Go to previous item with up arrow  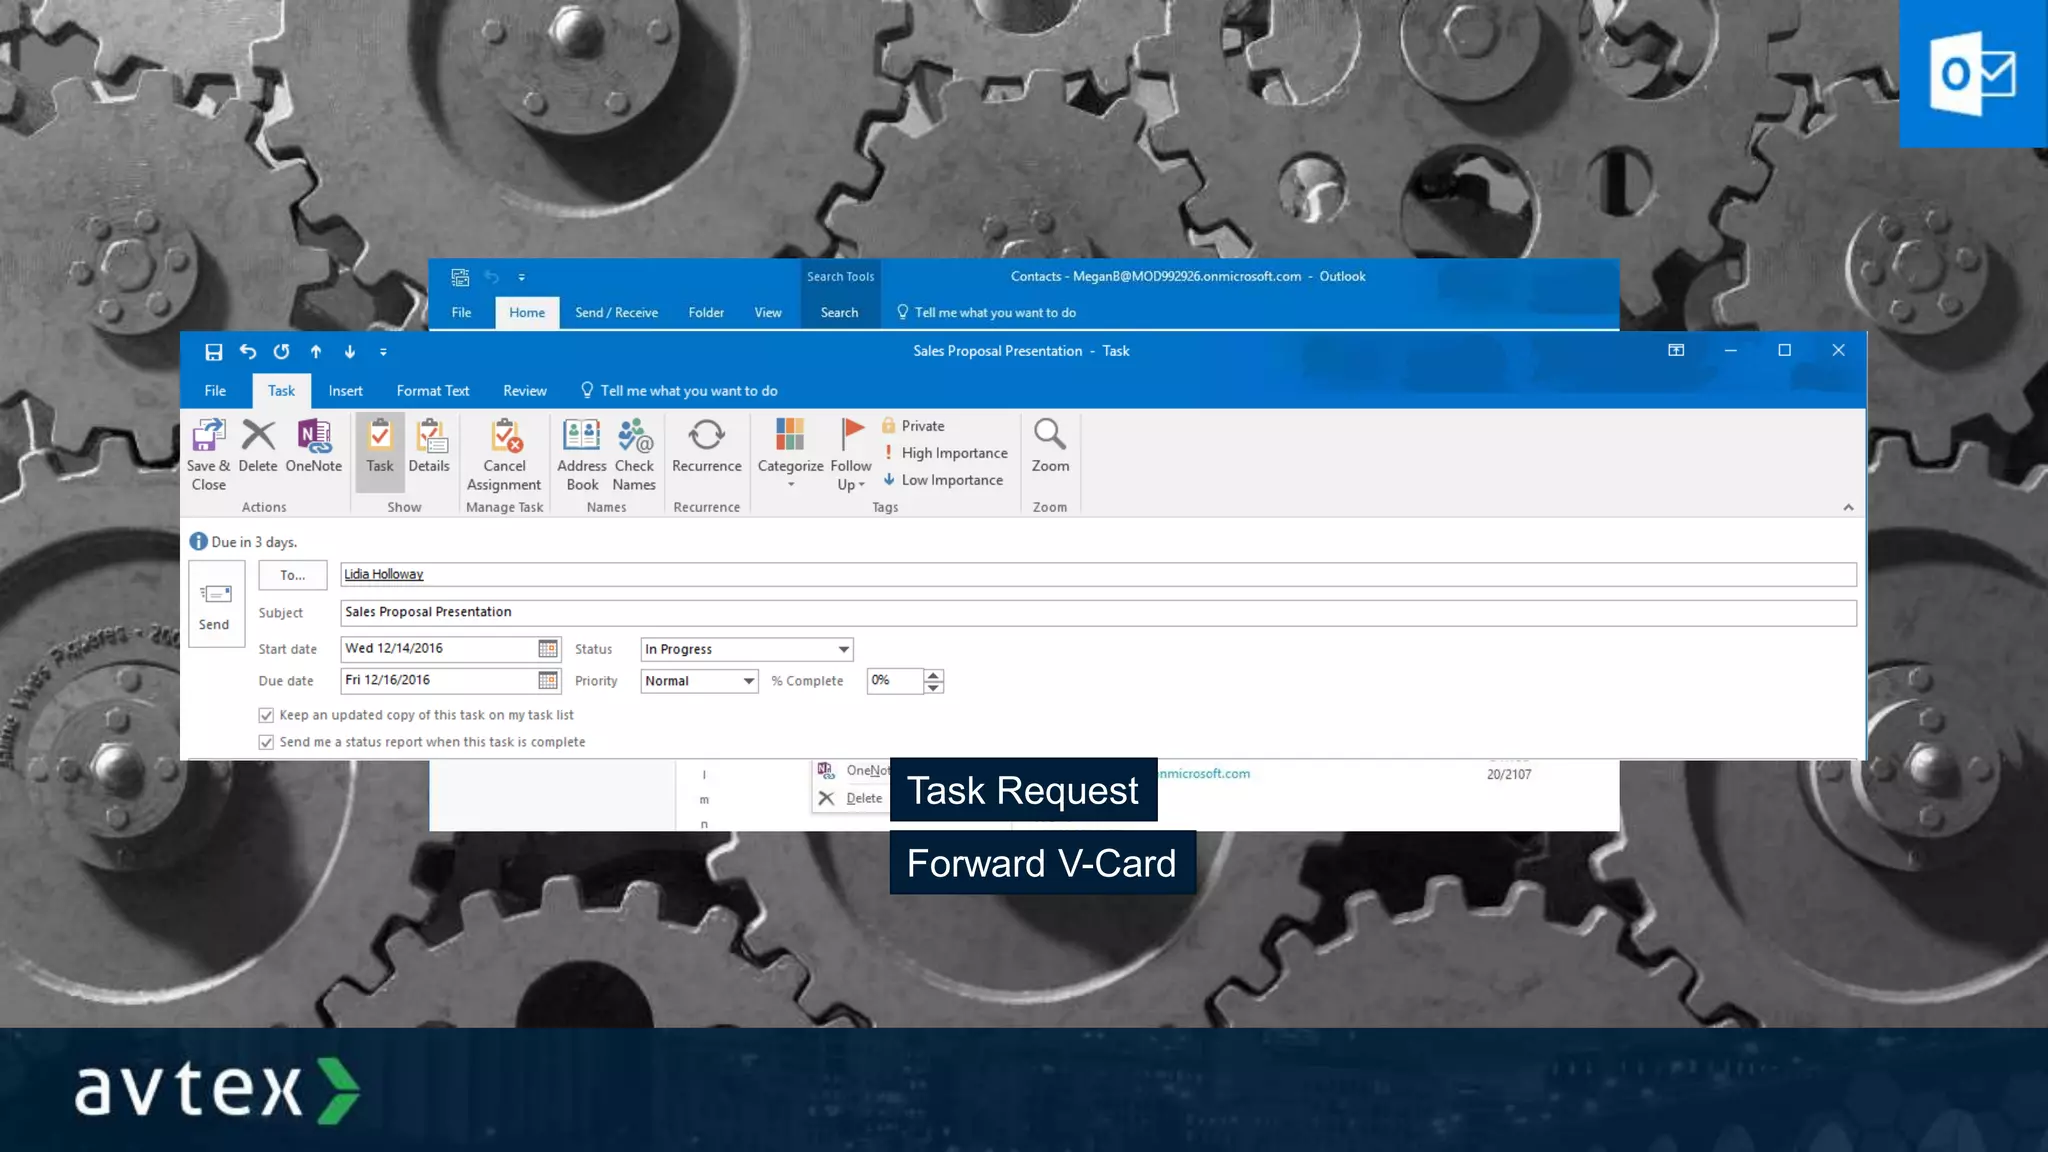(x=316, y=352)
